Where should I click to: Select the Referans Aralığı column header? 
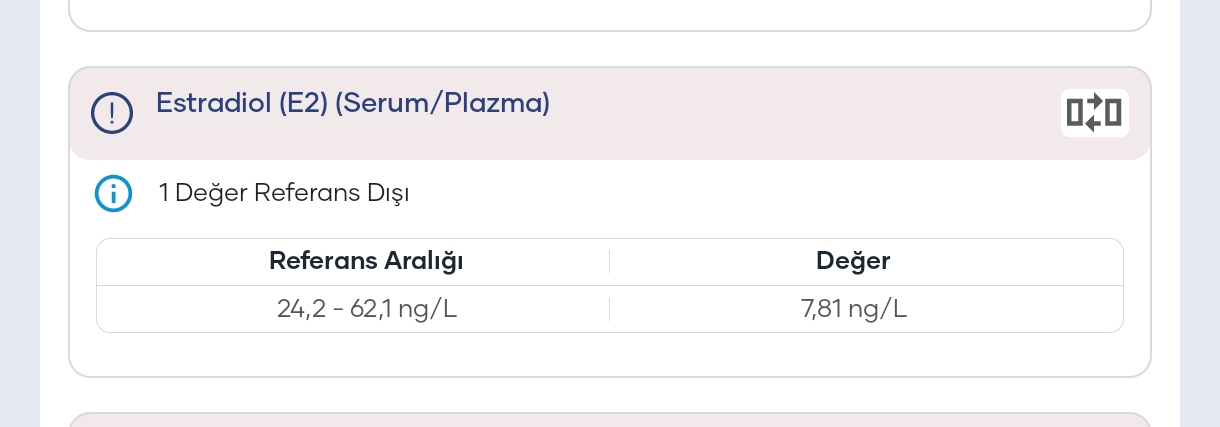pyautogui.click(x=366, y=261)
